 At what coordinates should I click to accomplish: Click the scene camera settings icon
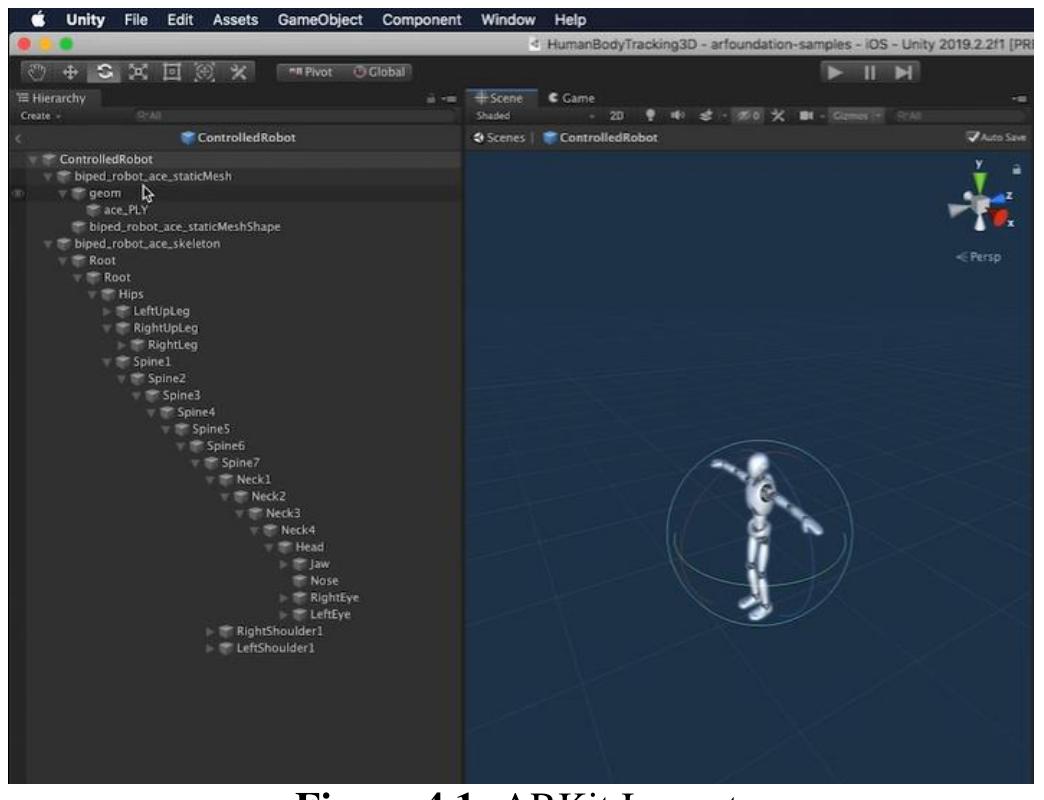pyautogui.click(x=806, y=116)
